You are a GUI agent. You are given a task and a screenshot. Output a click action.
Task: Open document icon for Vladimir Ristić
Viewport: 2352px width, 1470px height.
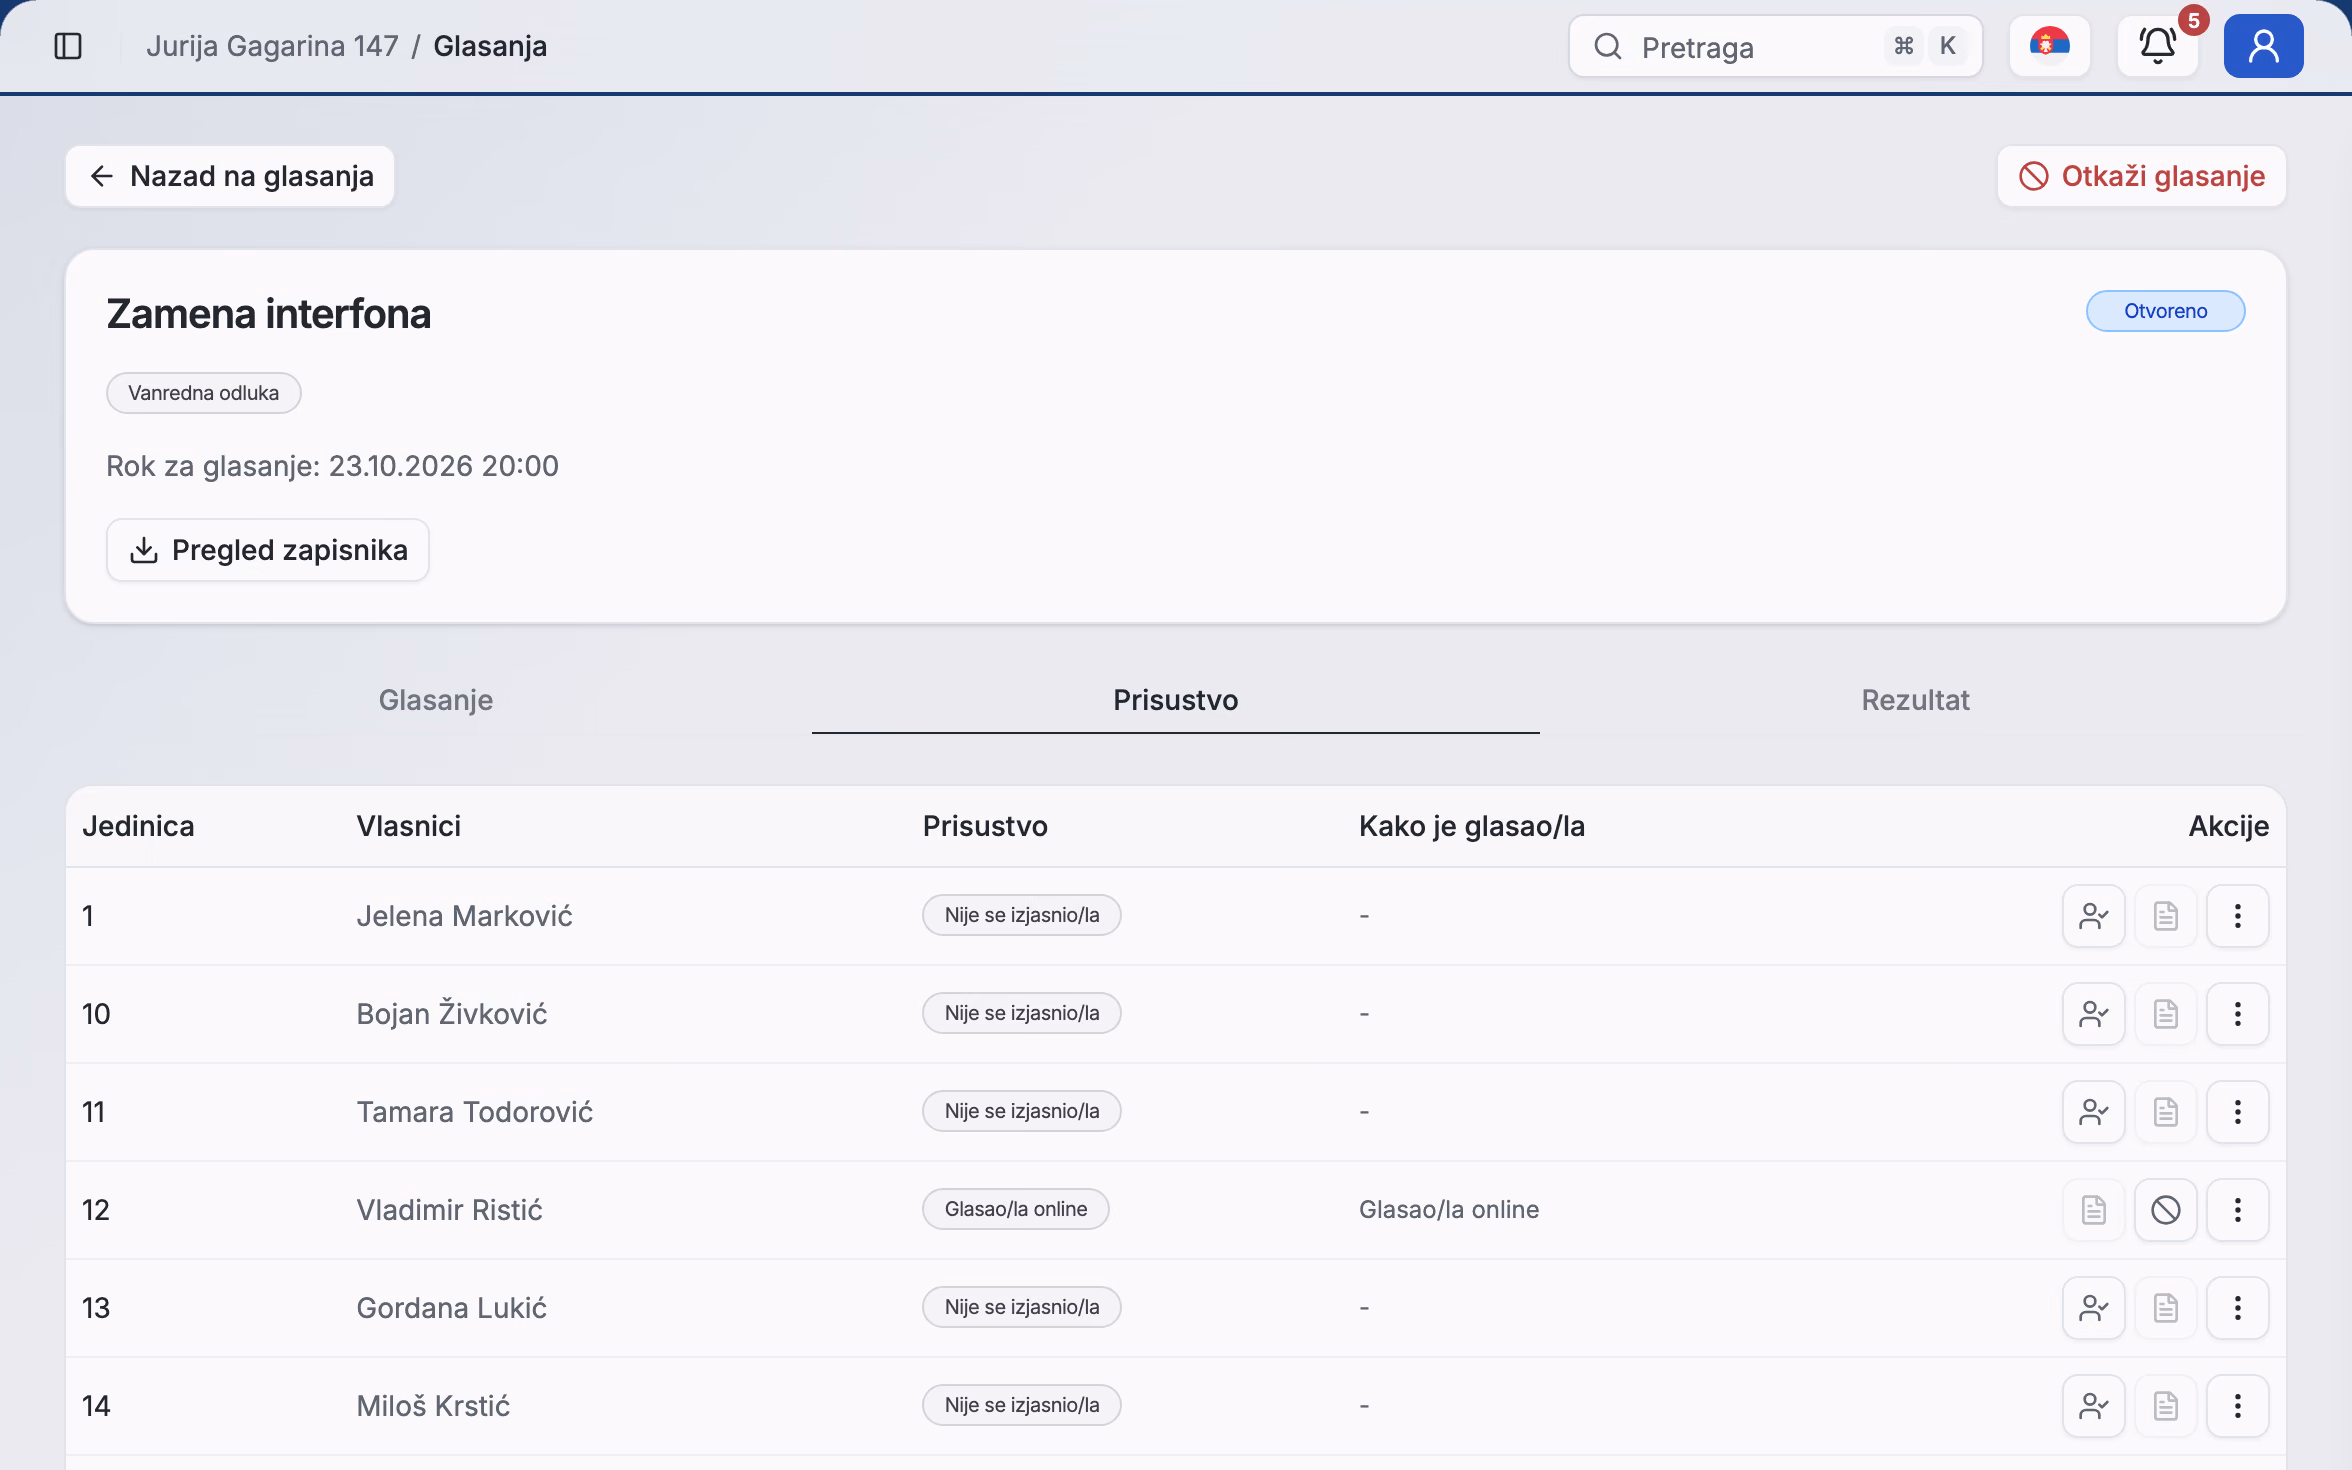point(2093,1210)
